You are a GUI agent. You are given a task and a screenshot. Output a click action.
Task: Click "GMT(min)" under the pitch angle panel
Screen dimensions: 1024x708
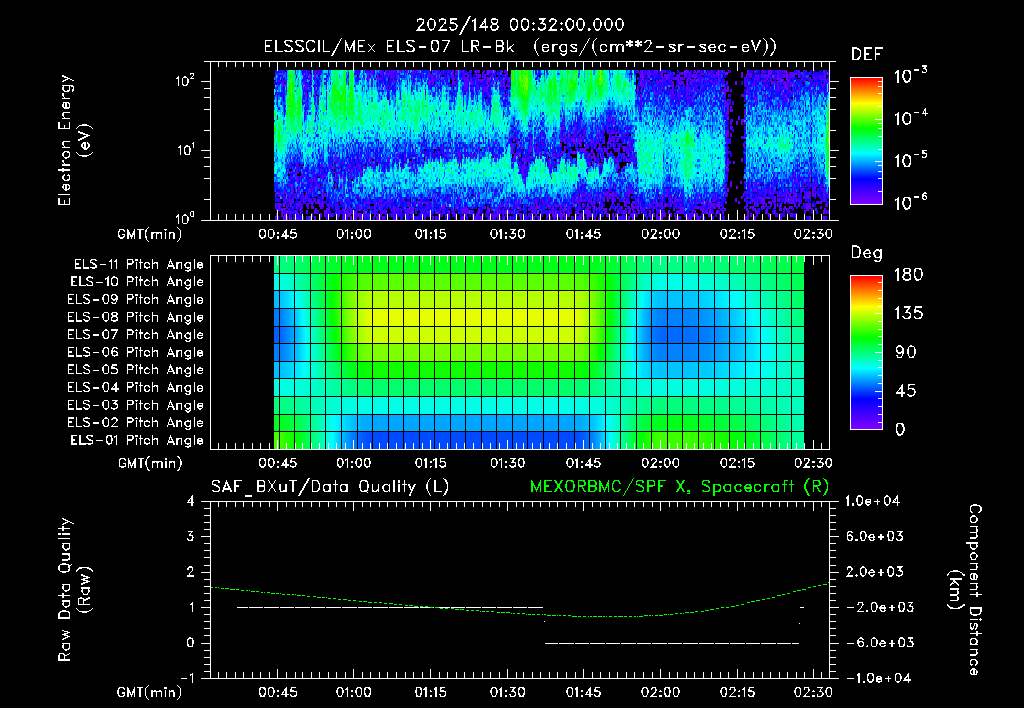(150, 463)
